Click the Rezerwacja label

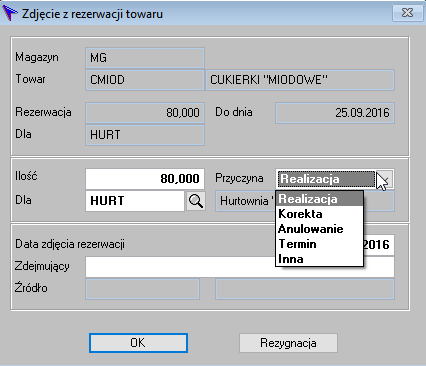43,112
